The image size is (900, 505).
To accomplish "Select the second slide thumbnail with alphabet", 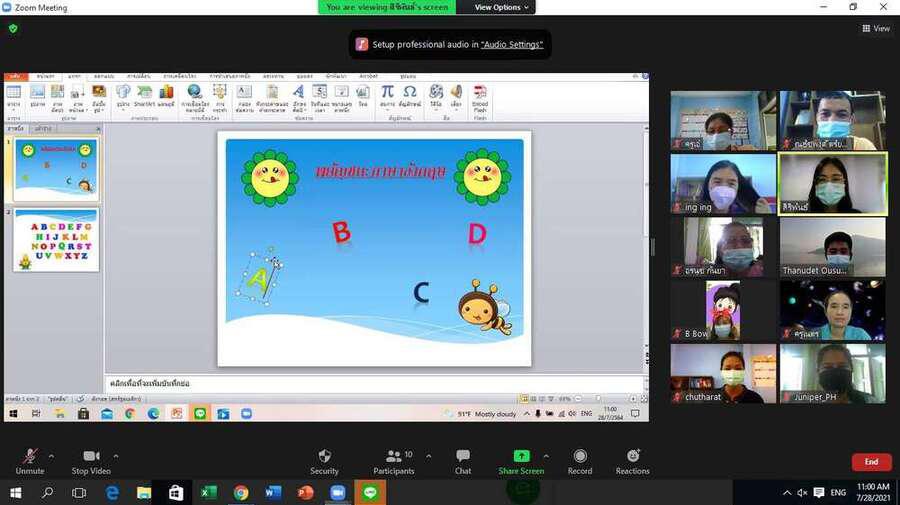I will pyautogui.click(x=56, y=240).
